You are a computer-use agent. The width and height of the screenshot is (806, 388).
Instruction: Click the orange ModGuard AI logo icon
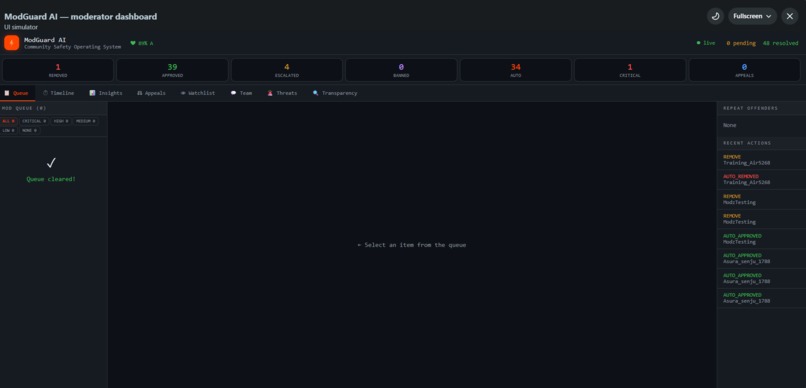coord(11,43)
